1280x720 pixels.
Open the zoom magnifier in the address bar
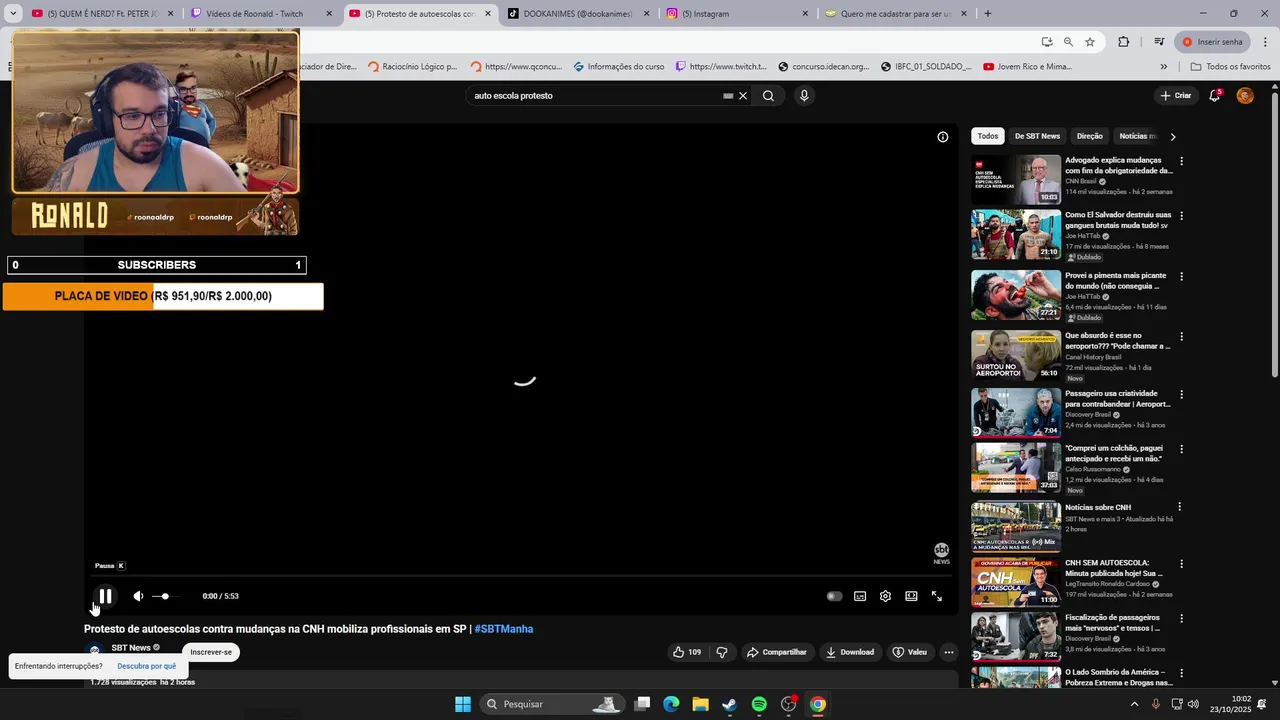coord(1068,42)
